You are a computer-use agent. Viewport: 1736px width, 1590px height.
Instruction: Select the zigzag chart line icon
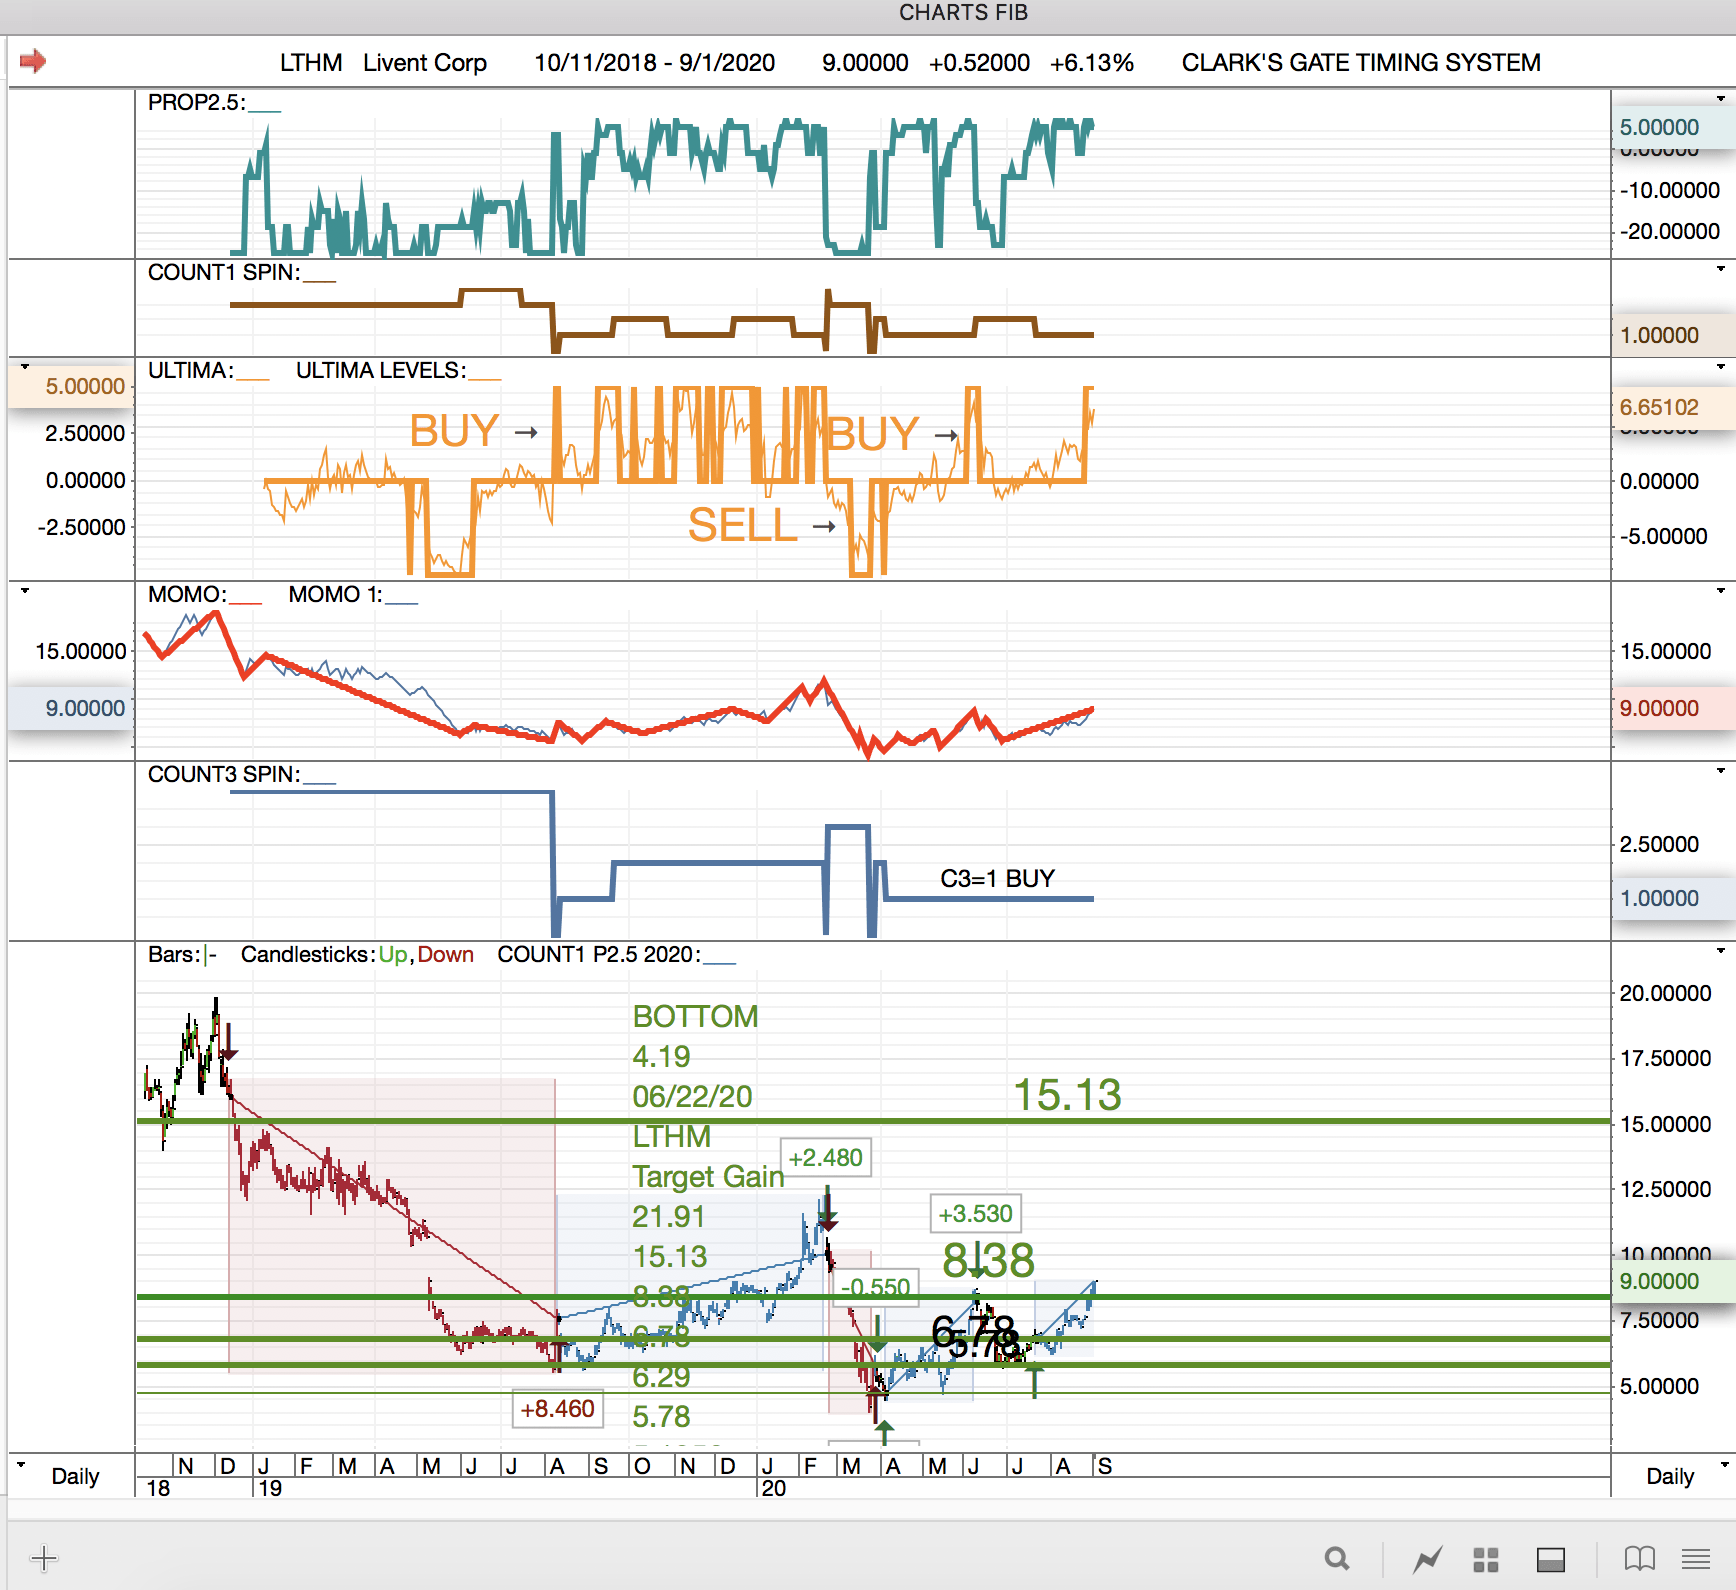pos(1427,1558)
